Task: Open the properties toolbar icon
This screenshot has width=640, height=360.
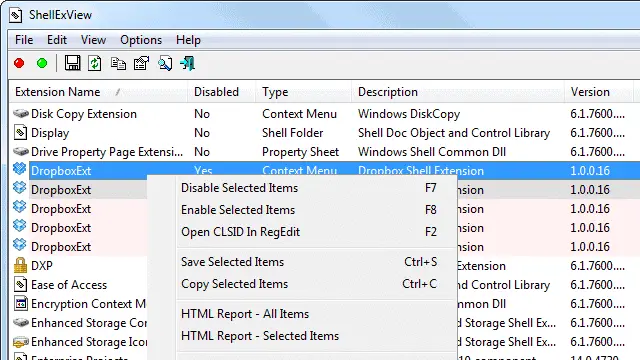Action: point(141,63)
